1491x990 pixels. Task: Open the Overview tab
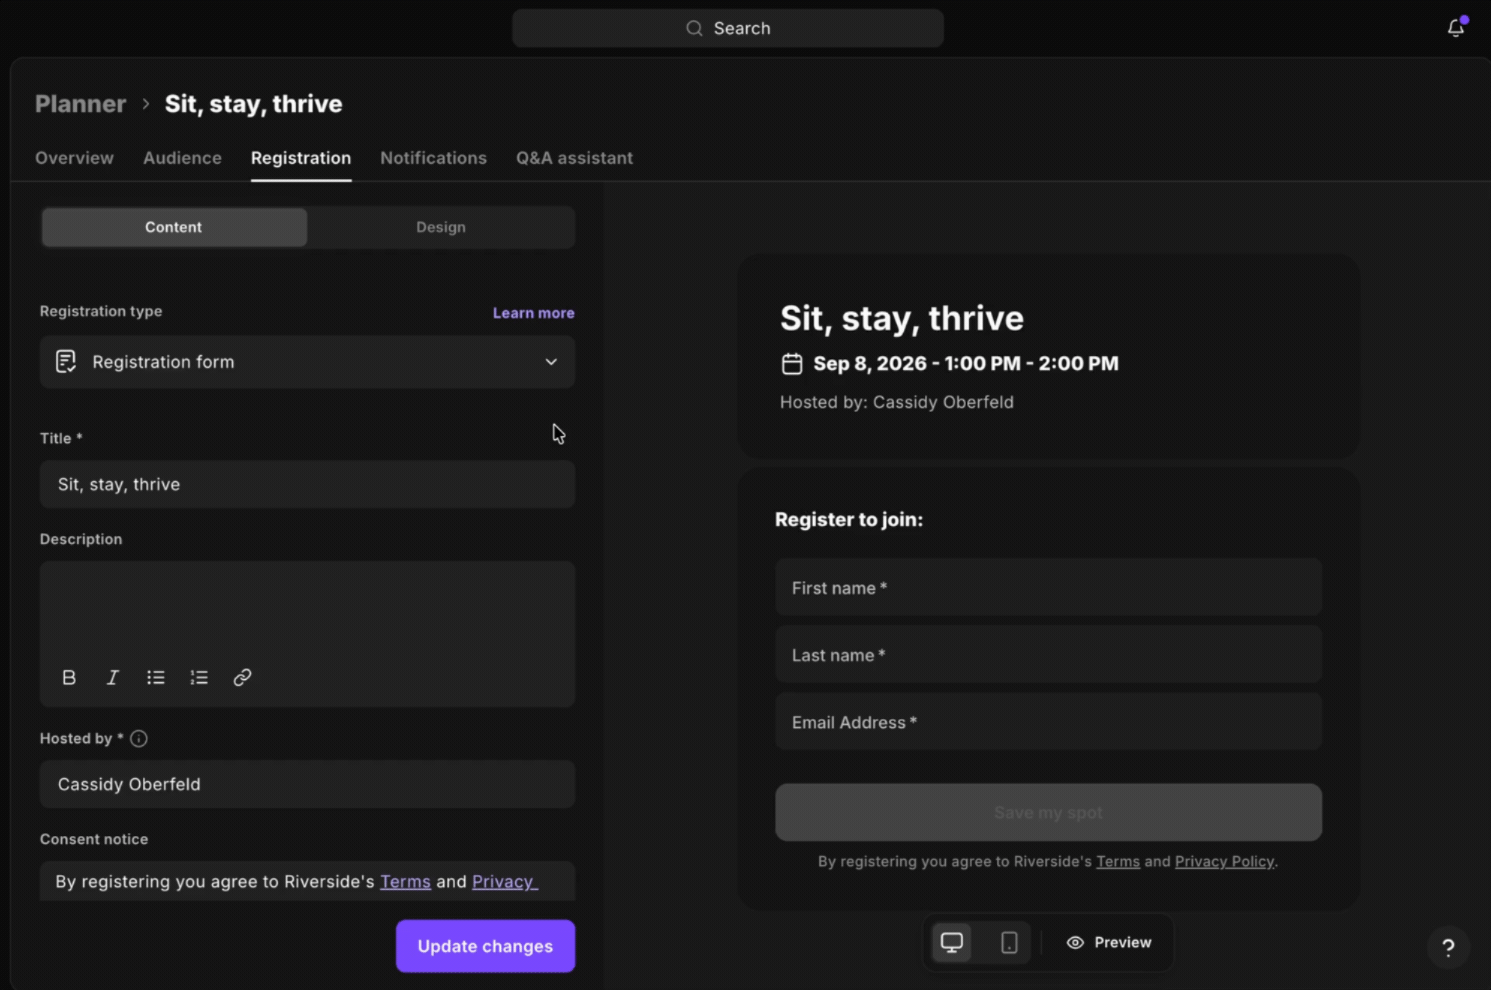pos(74,158)
